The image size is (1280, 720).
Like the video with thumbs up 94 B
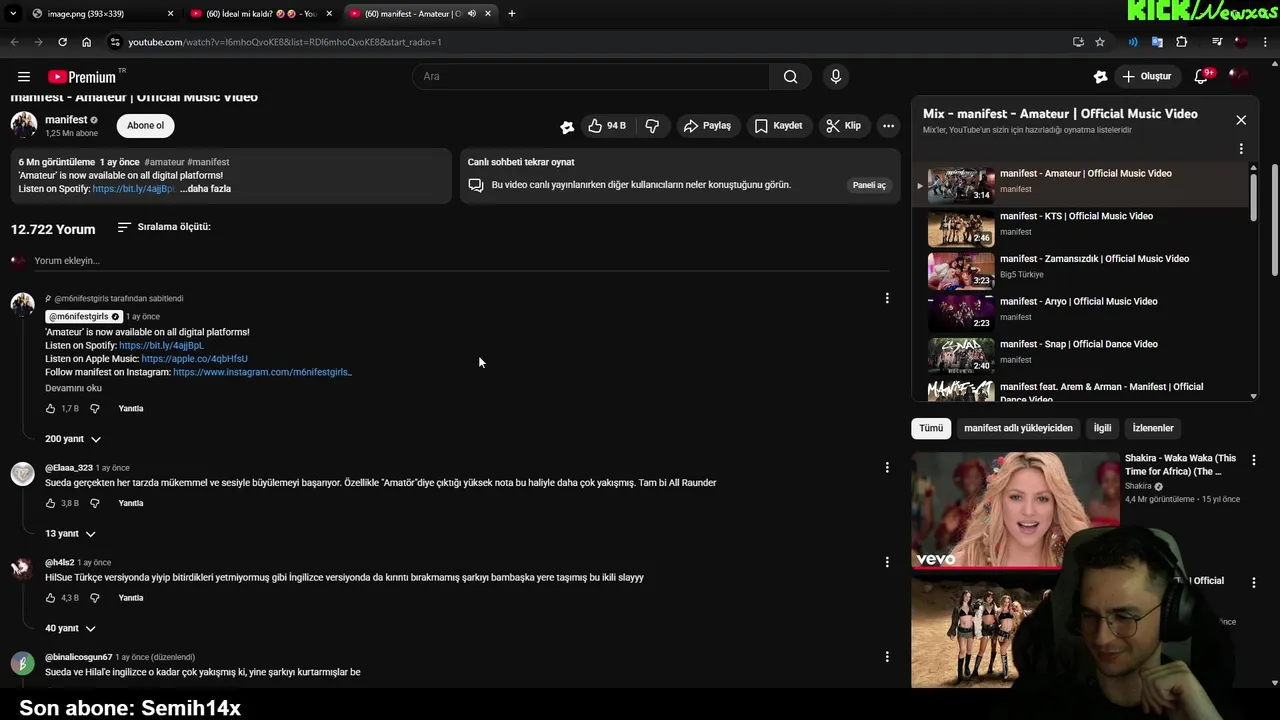(607, 126)
